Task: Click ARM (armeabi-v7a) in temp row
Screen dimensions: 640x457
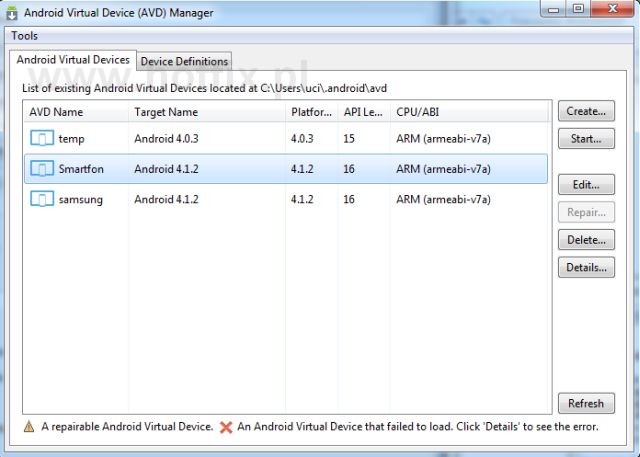Action: (443, 139)
